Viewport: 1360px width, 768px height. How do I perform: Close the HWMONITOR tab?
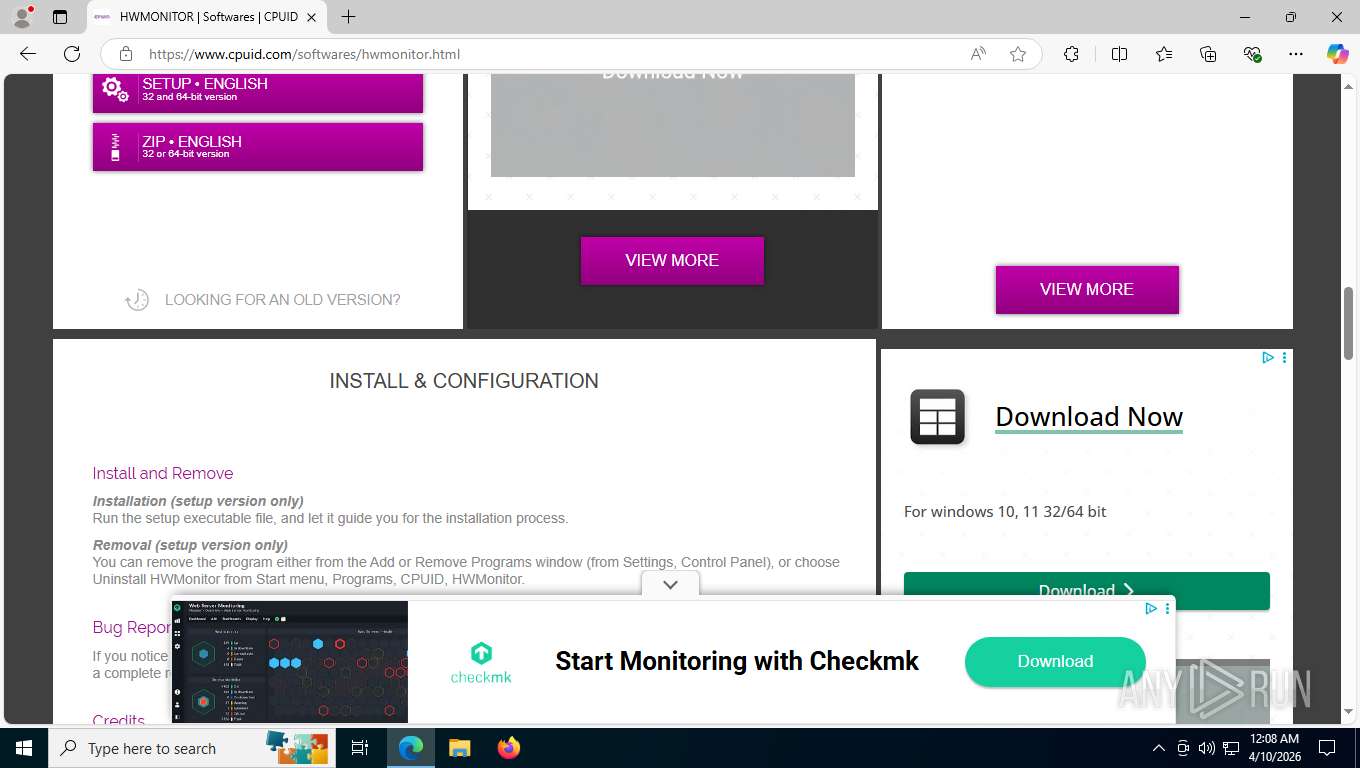[x=312, y=17]
